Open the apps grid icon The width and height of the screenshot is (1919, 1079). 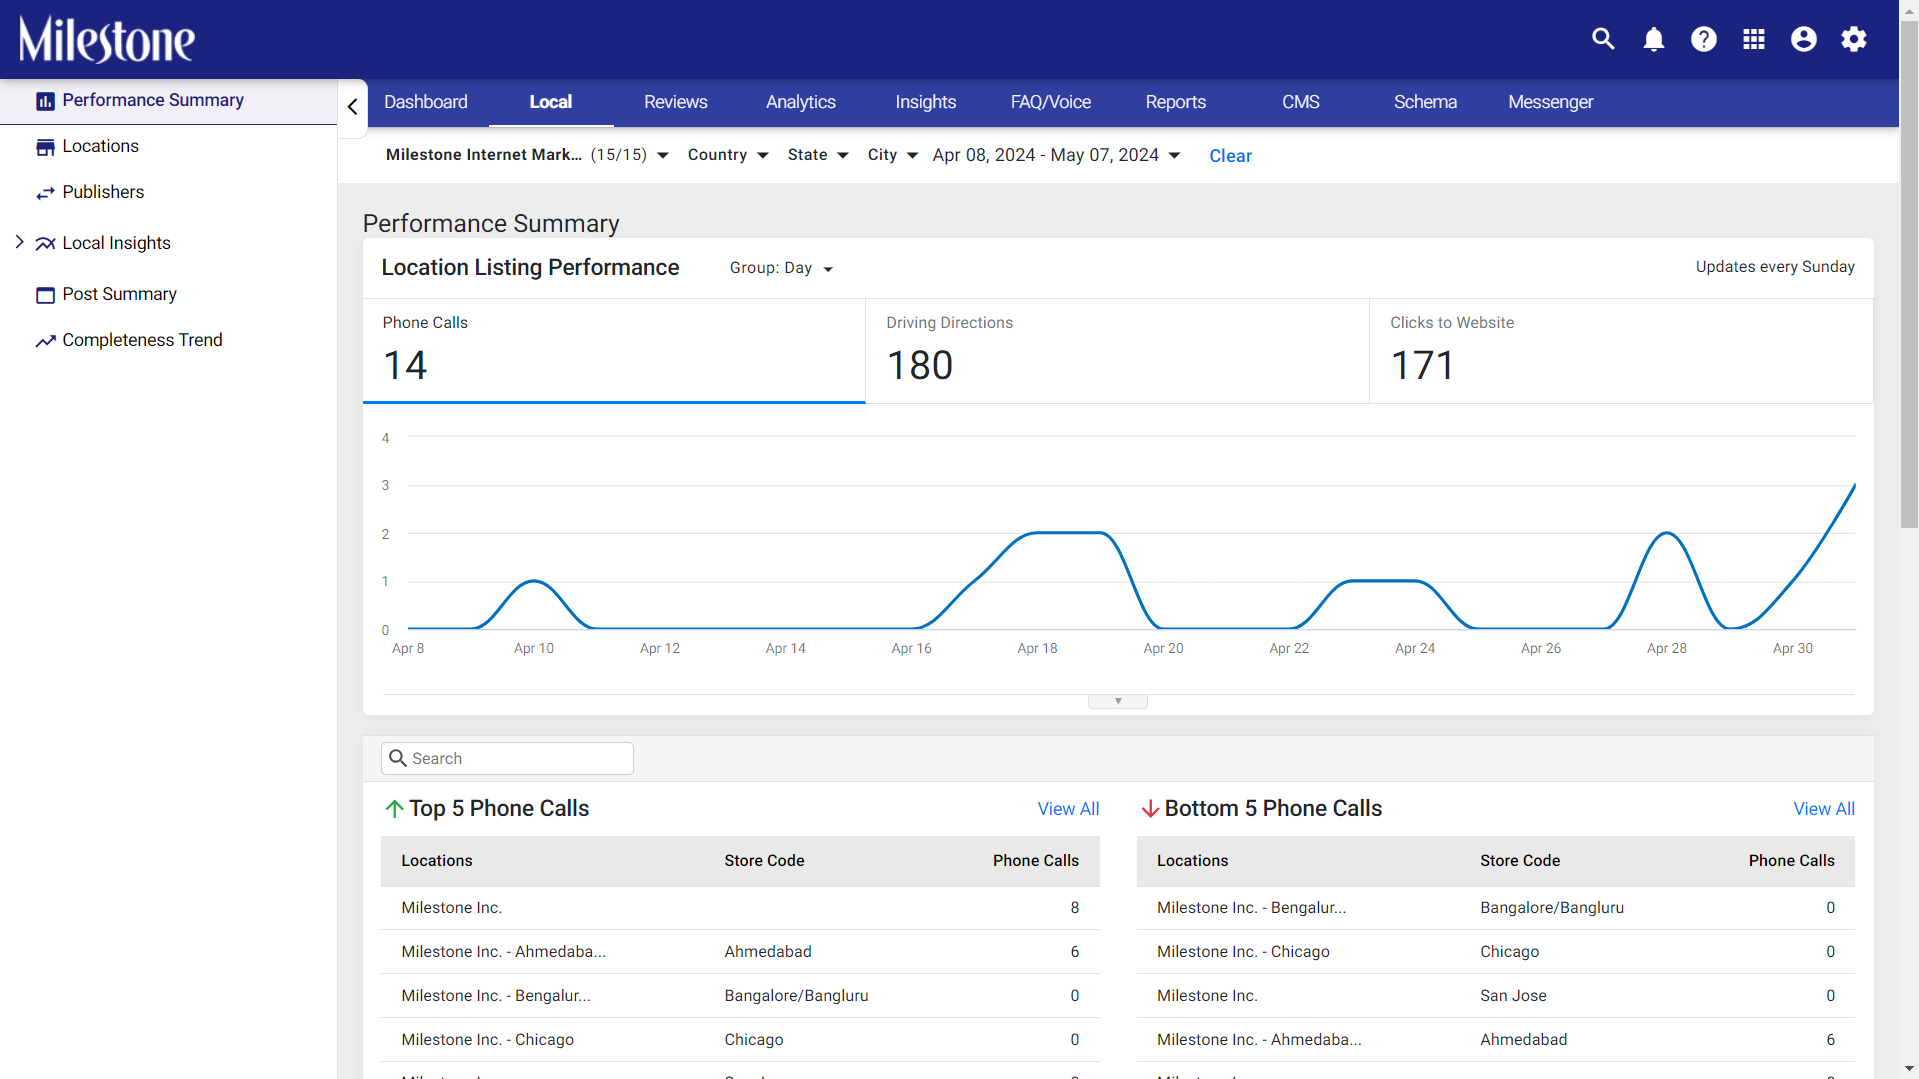click(x=1753, y=39)
